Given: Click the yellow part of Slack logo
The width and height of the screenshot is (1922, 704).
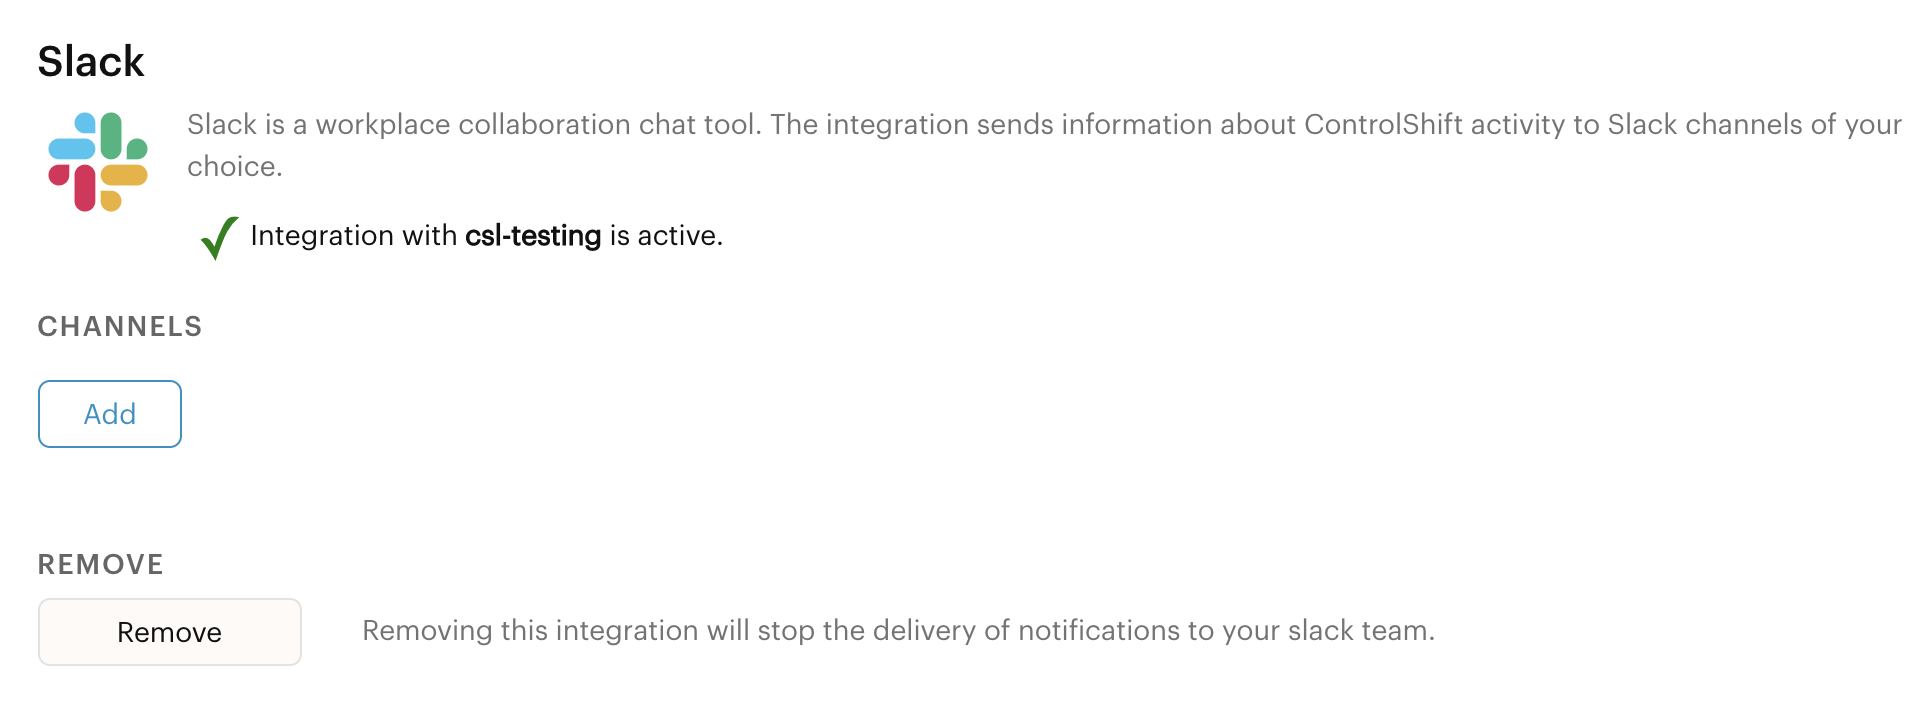Looking at the screenshot, I should 123,186.
